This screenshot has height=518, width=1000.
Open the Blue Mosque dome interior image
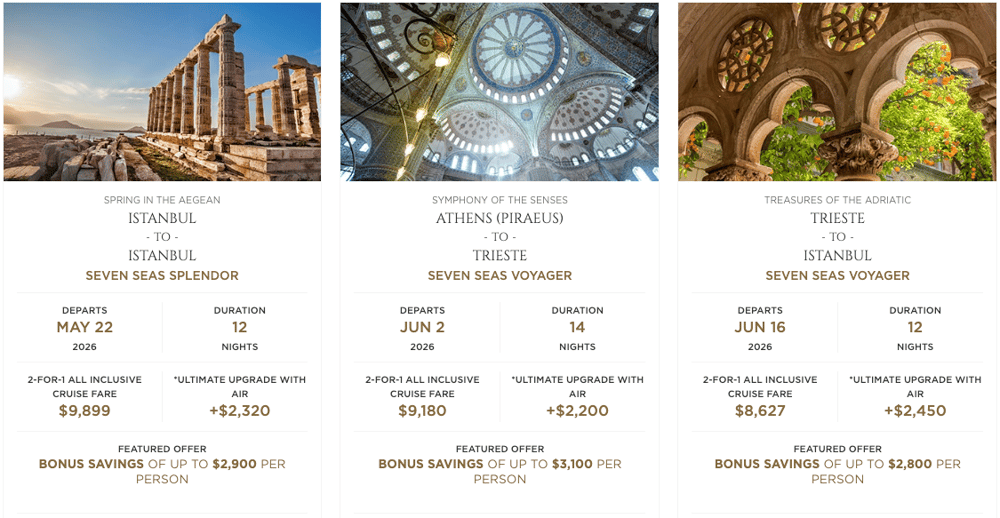499,92
